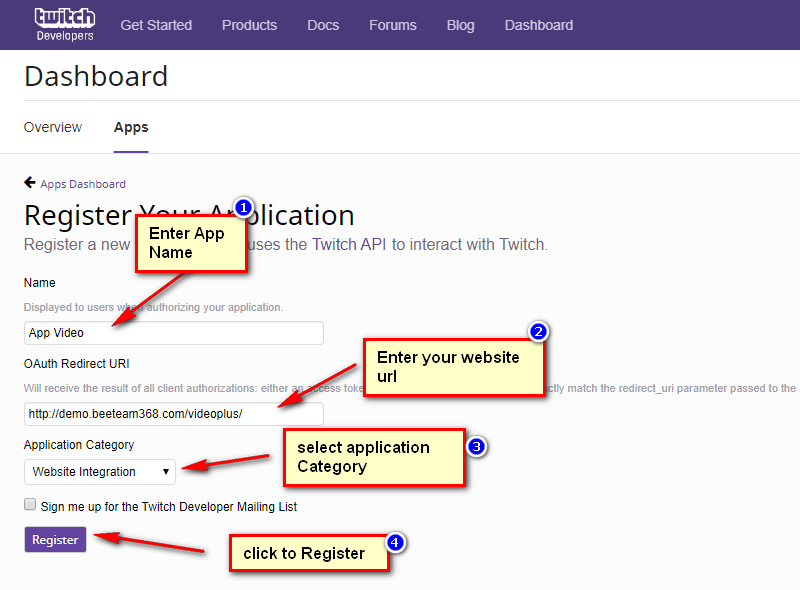Click the Twitch Developers logo
The width and height of the screenshot is (800, 590).
pyautogui.click(x=64, y=24)
